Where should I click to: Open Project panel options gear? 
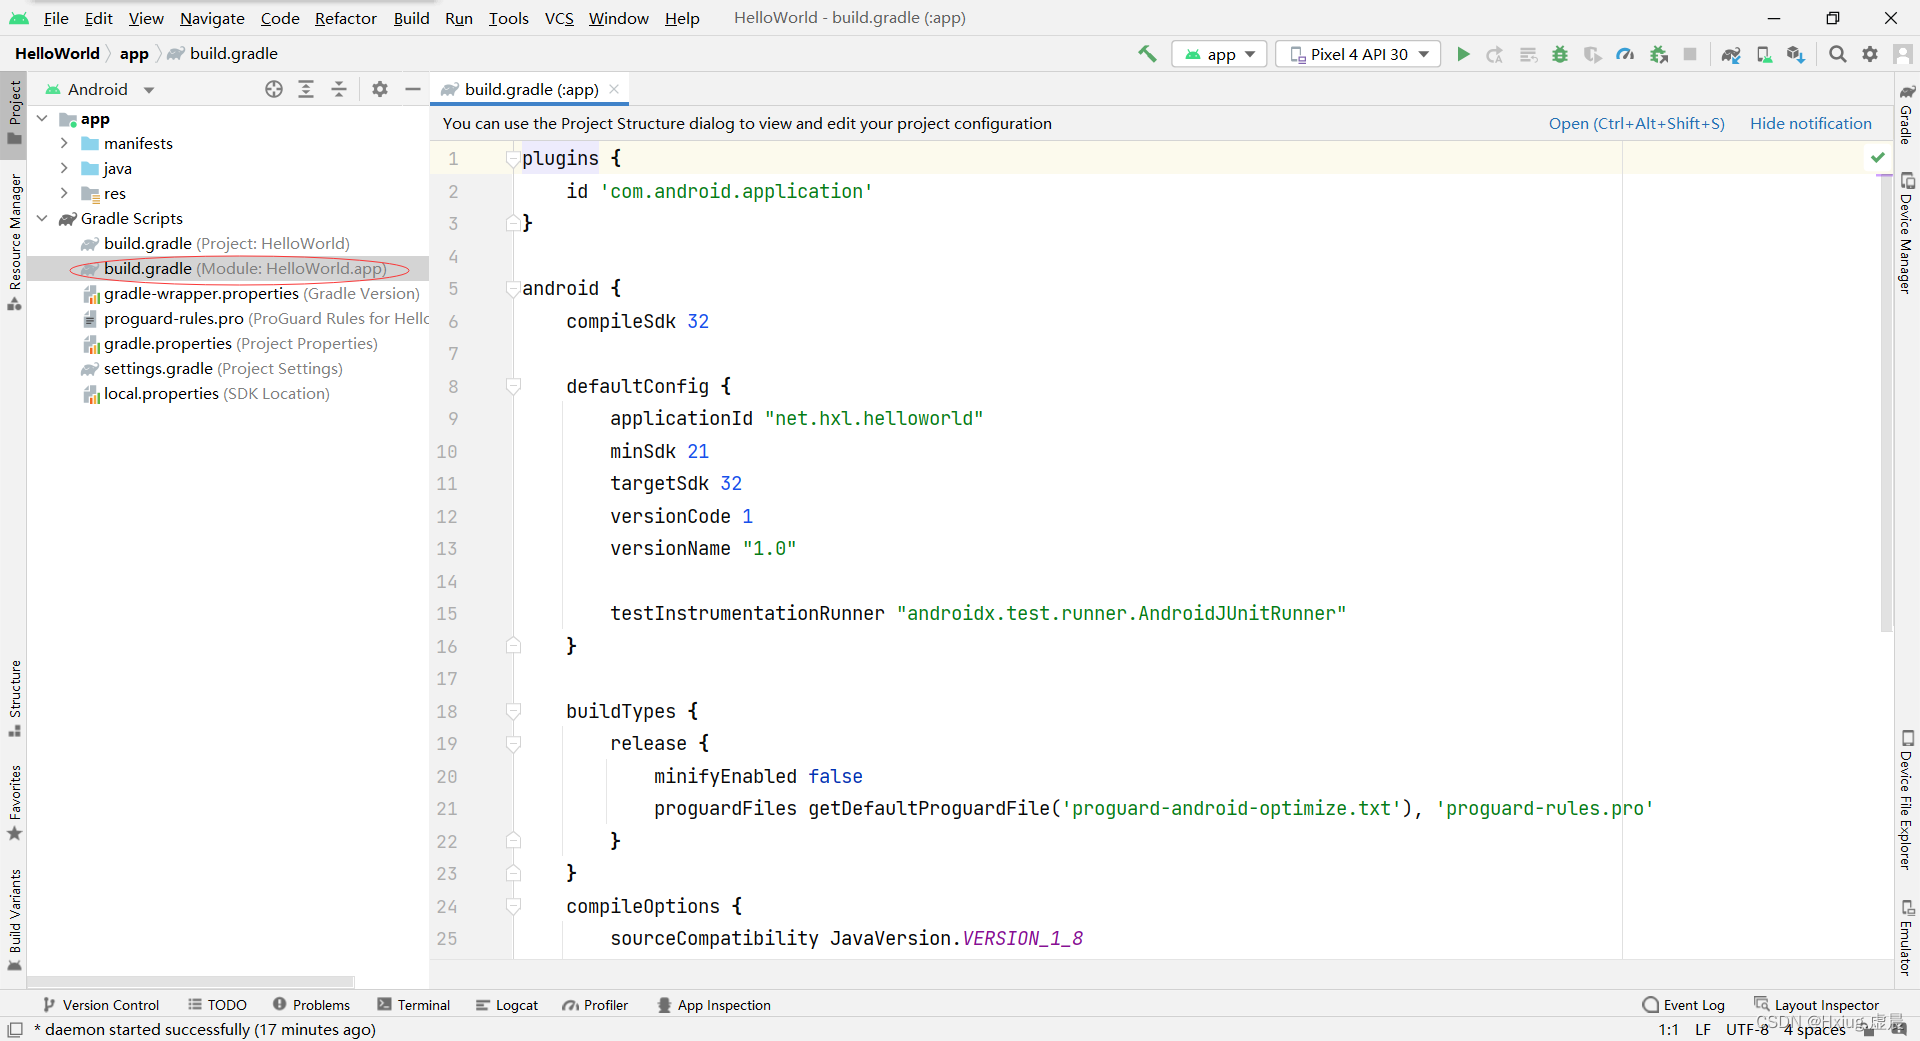click(380, 89)
